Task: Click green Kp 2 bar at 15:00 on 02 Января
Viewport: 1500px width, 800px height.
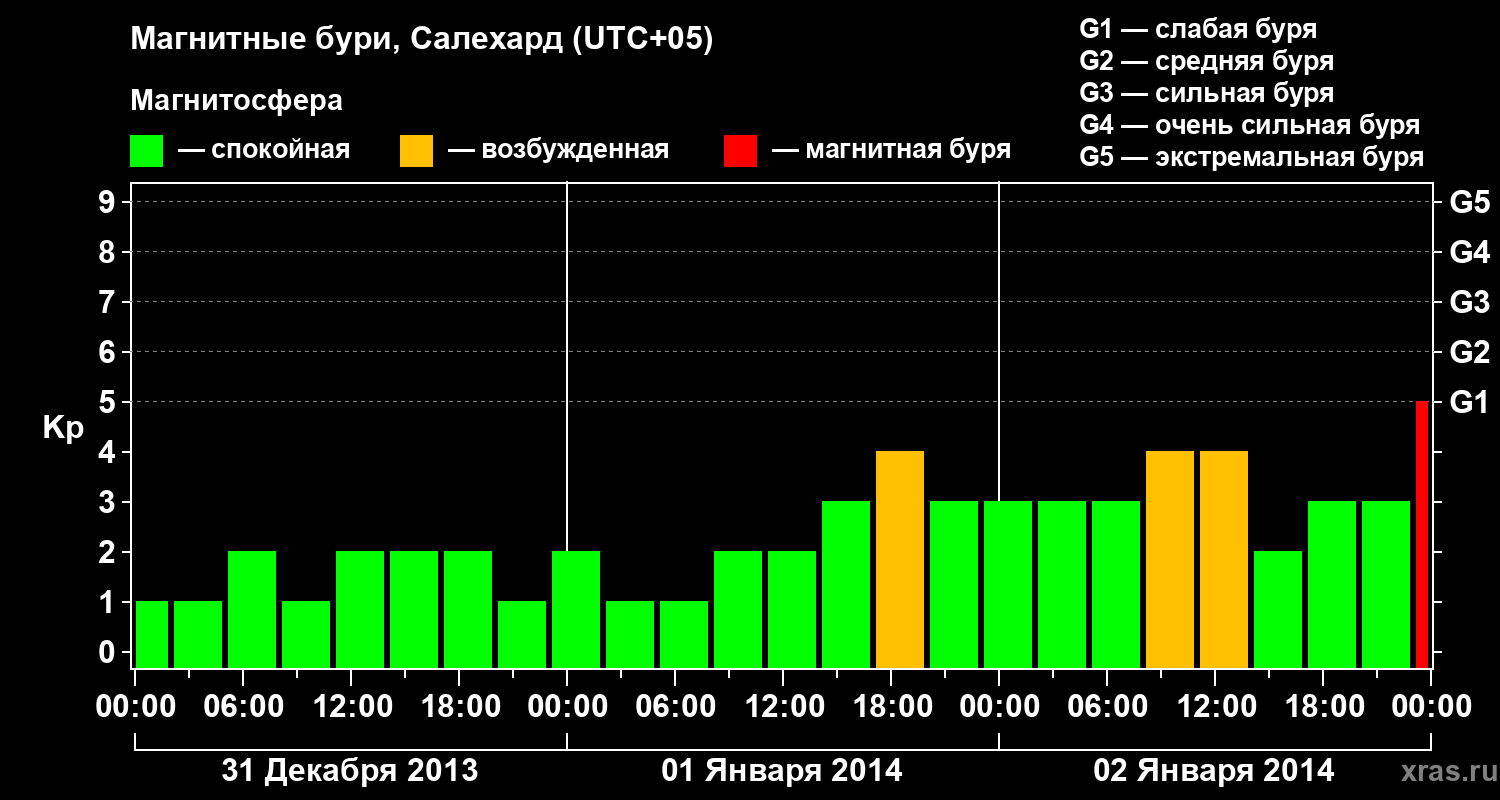Action: tap(1278, 610)
